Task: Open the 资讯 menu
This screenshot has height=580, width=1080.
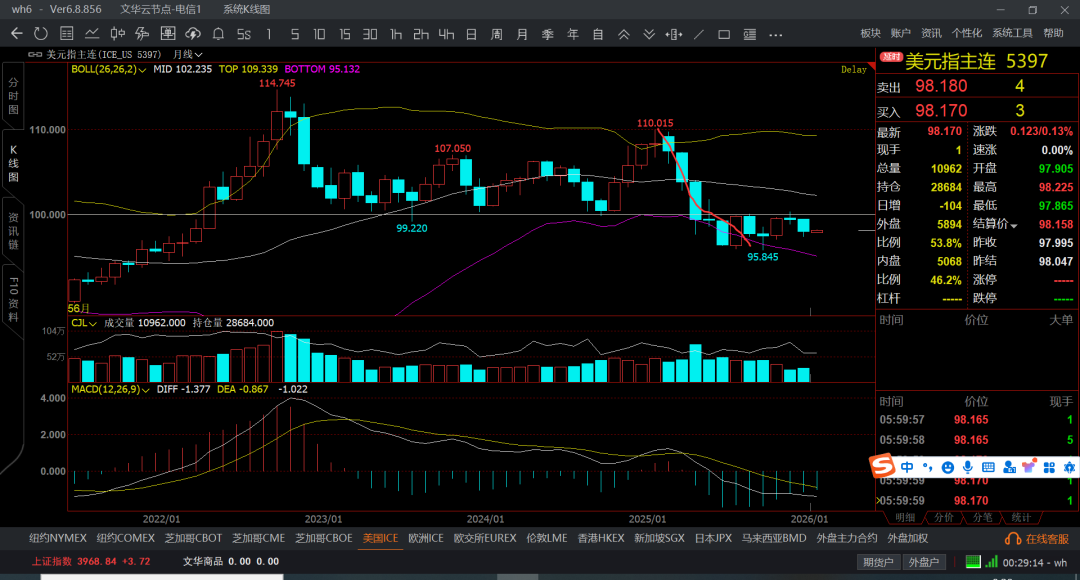Action: coord(931,33)
